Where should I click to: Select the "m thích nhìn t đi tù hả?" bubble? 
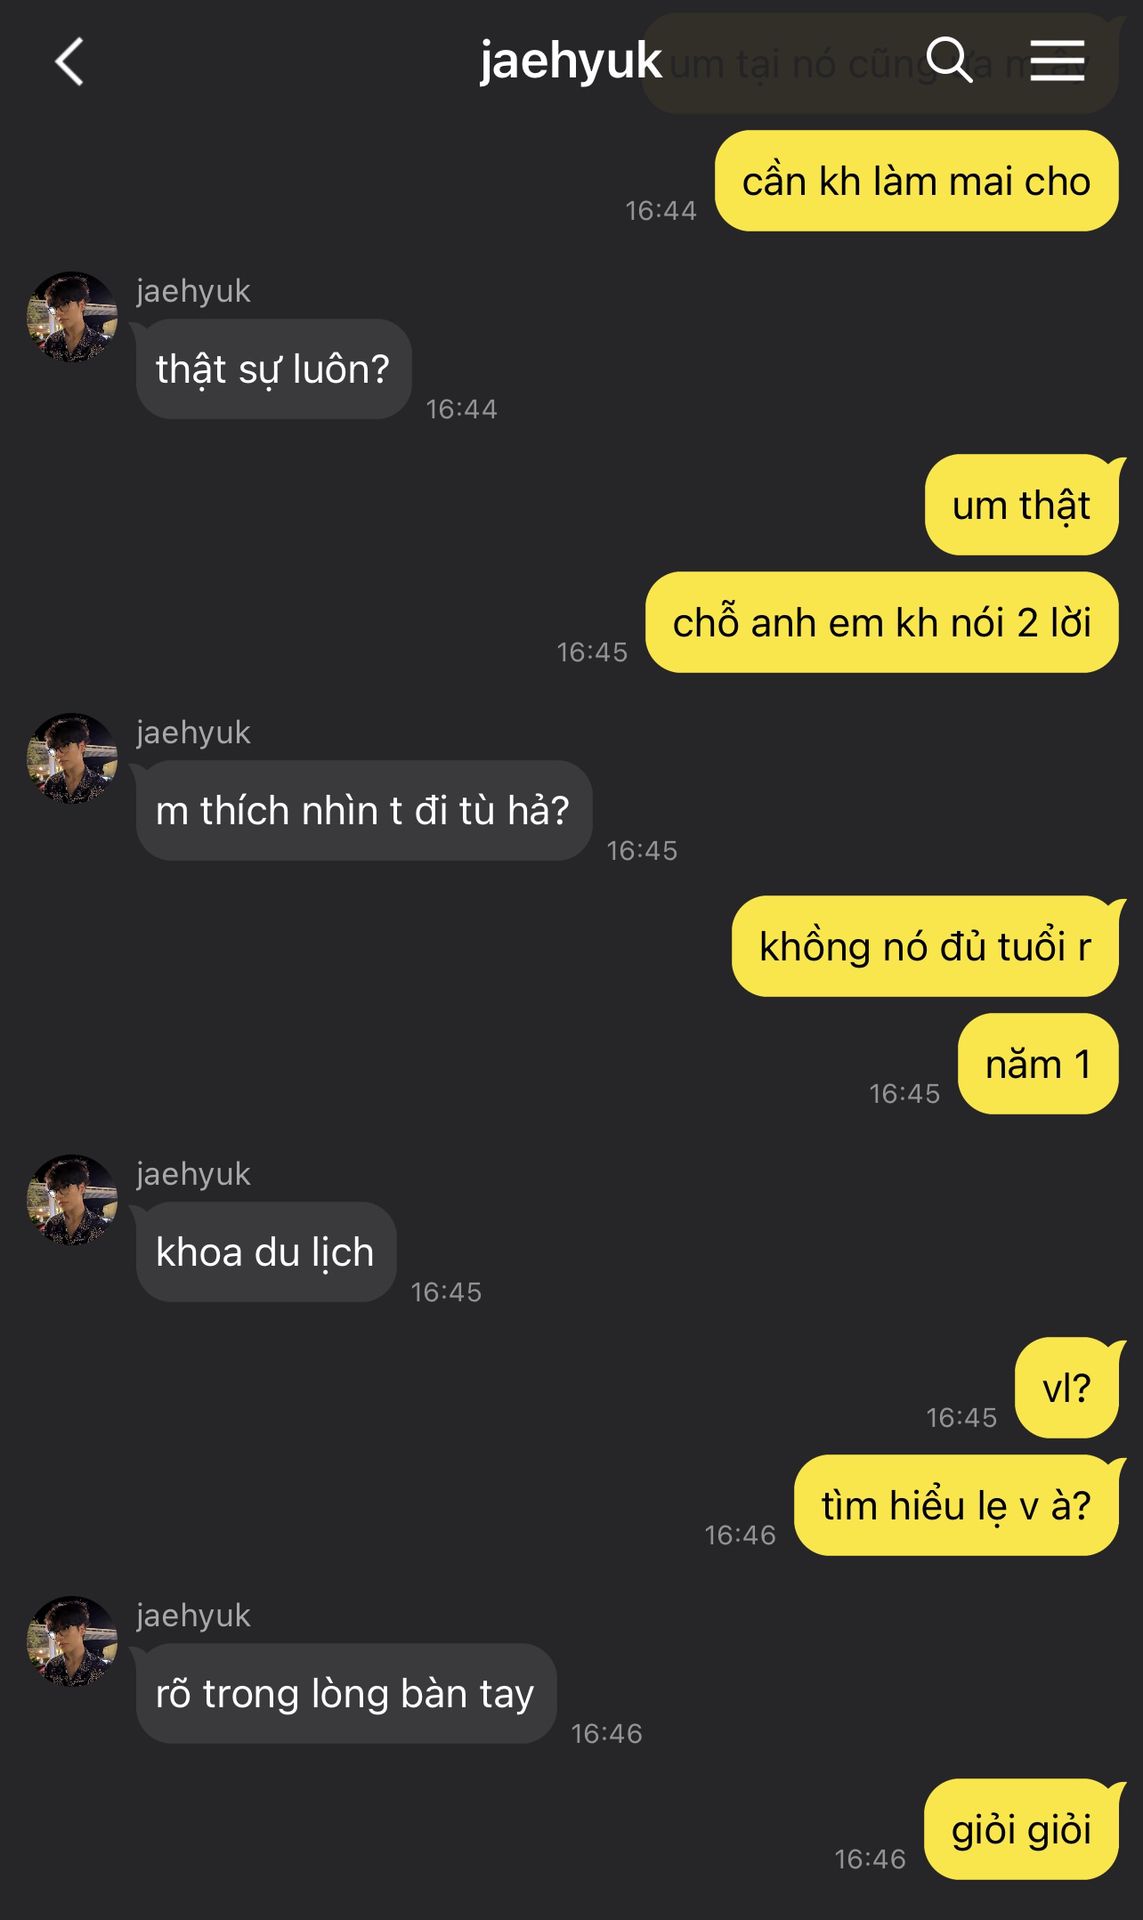[x=364, y=810]
